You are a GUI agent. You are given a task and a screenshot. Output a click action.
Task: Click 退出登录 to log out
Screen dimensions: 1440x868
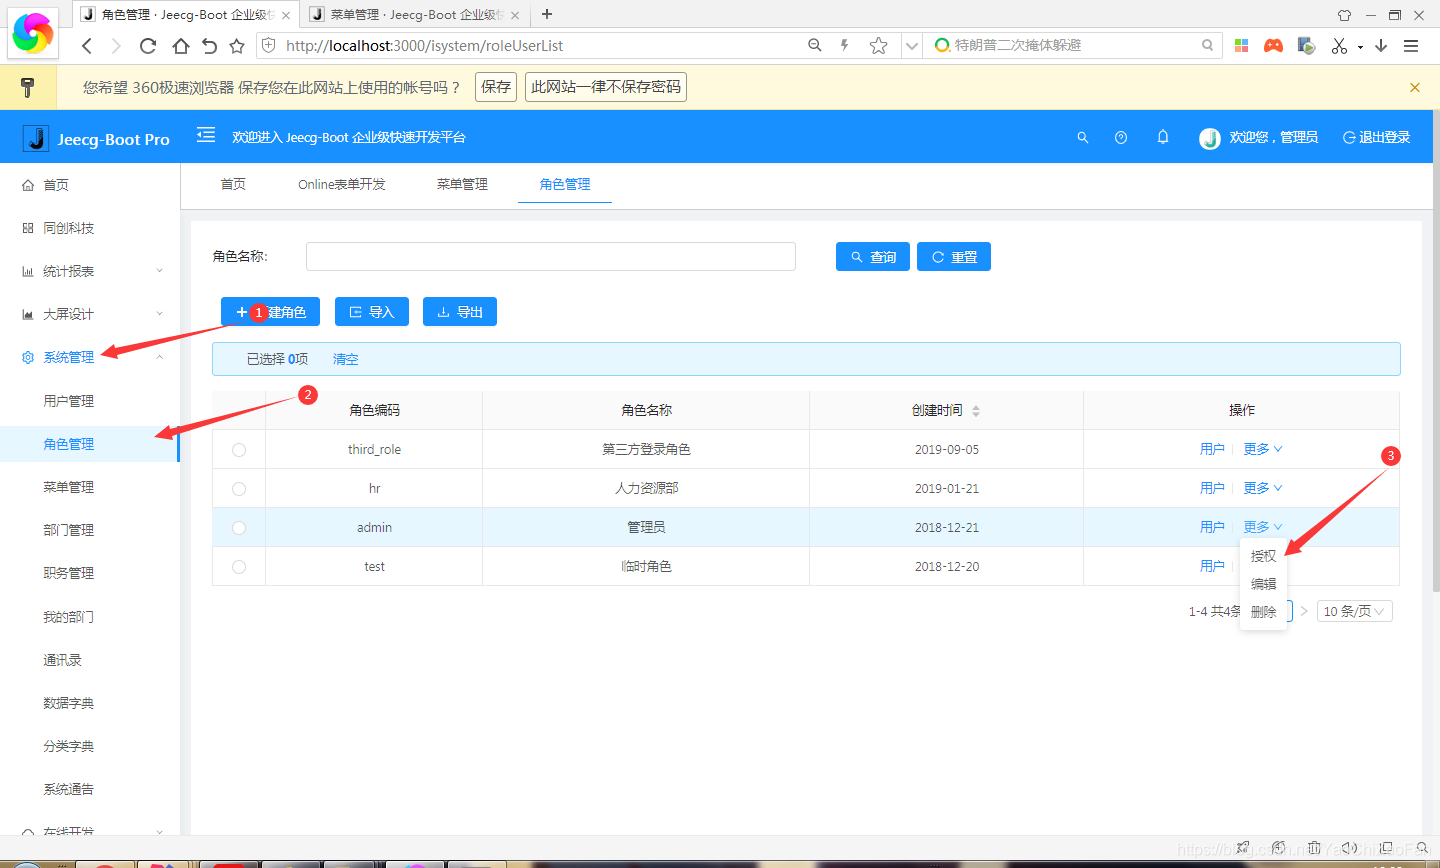point(1376,138)
